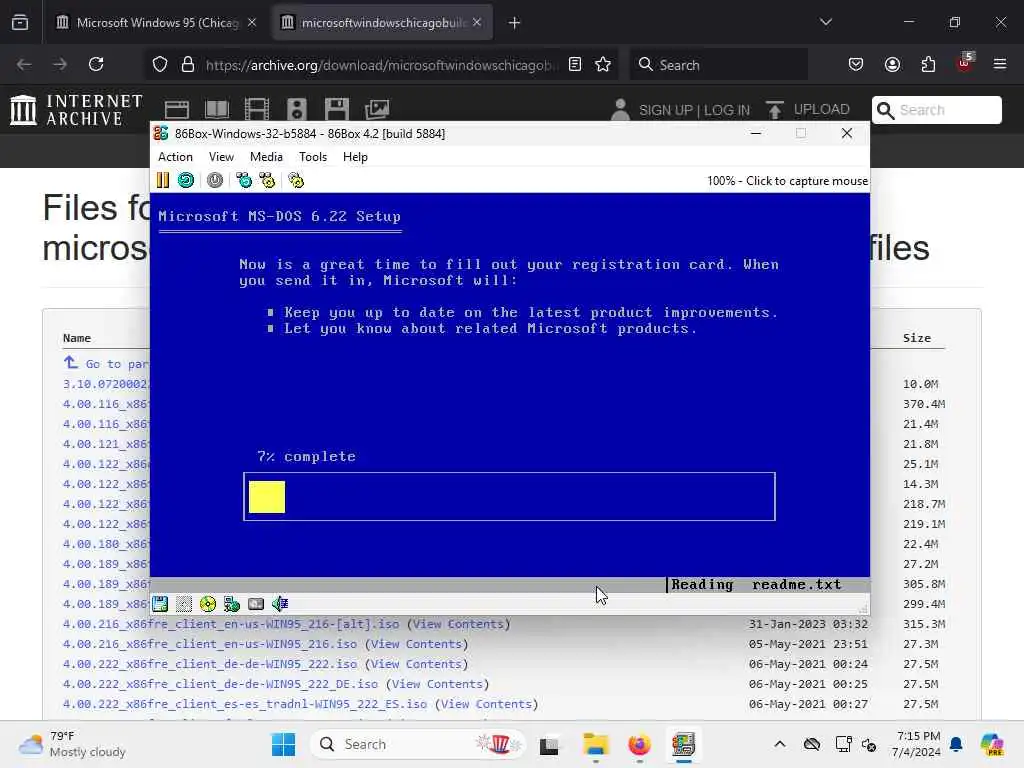
Task: Open the Firefox View icon
Action: click(x=20, y=22)
